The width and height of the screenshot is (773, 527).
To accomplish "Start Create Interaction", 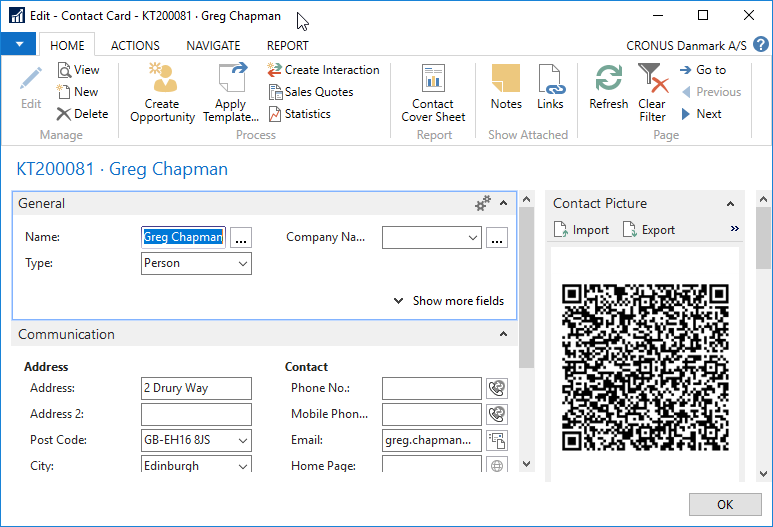I will tap(323, 70).
